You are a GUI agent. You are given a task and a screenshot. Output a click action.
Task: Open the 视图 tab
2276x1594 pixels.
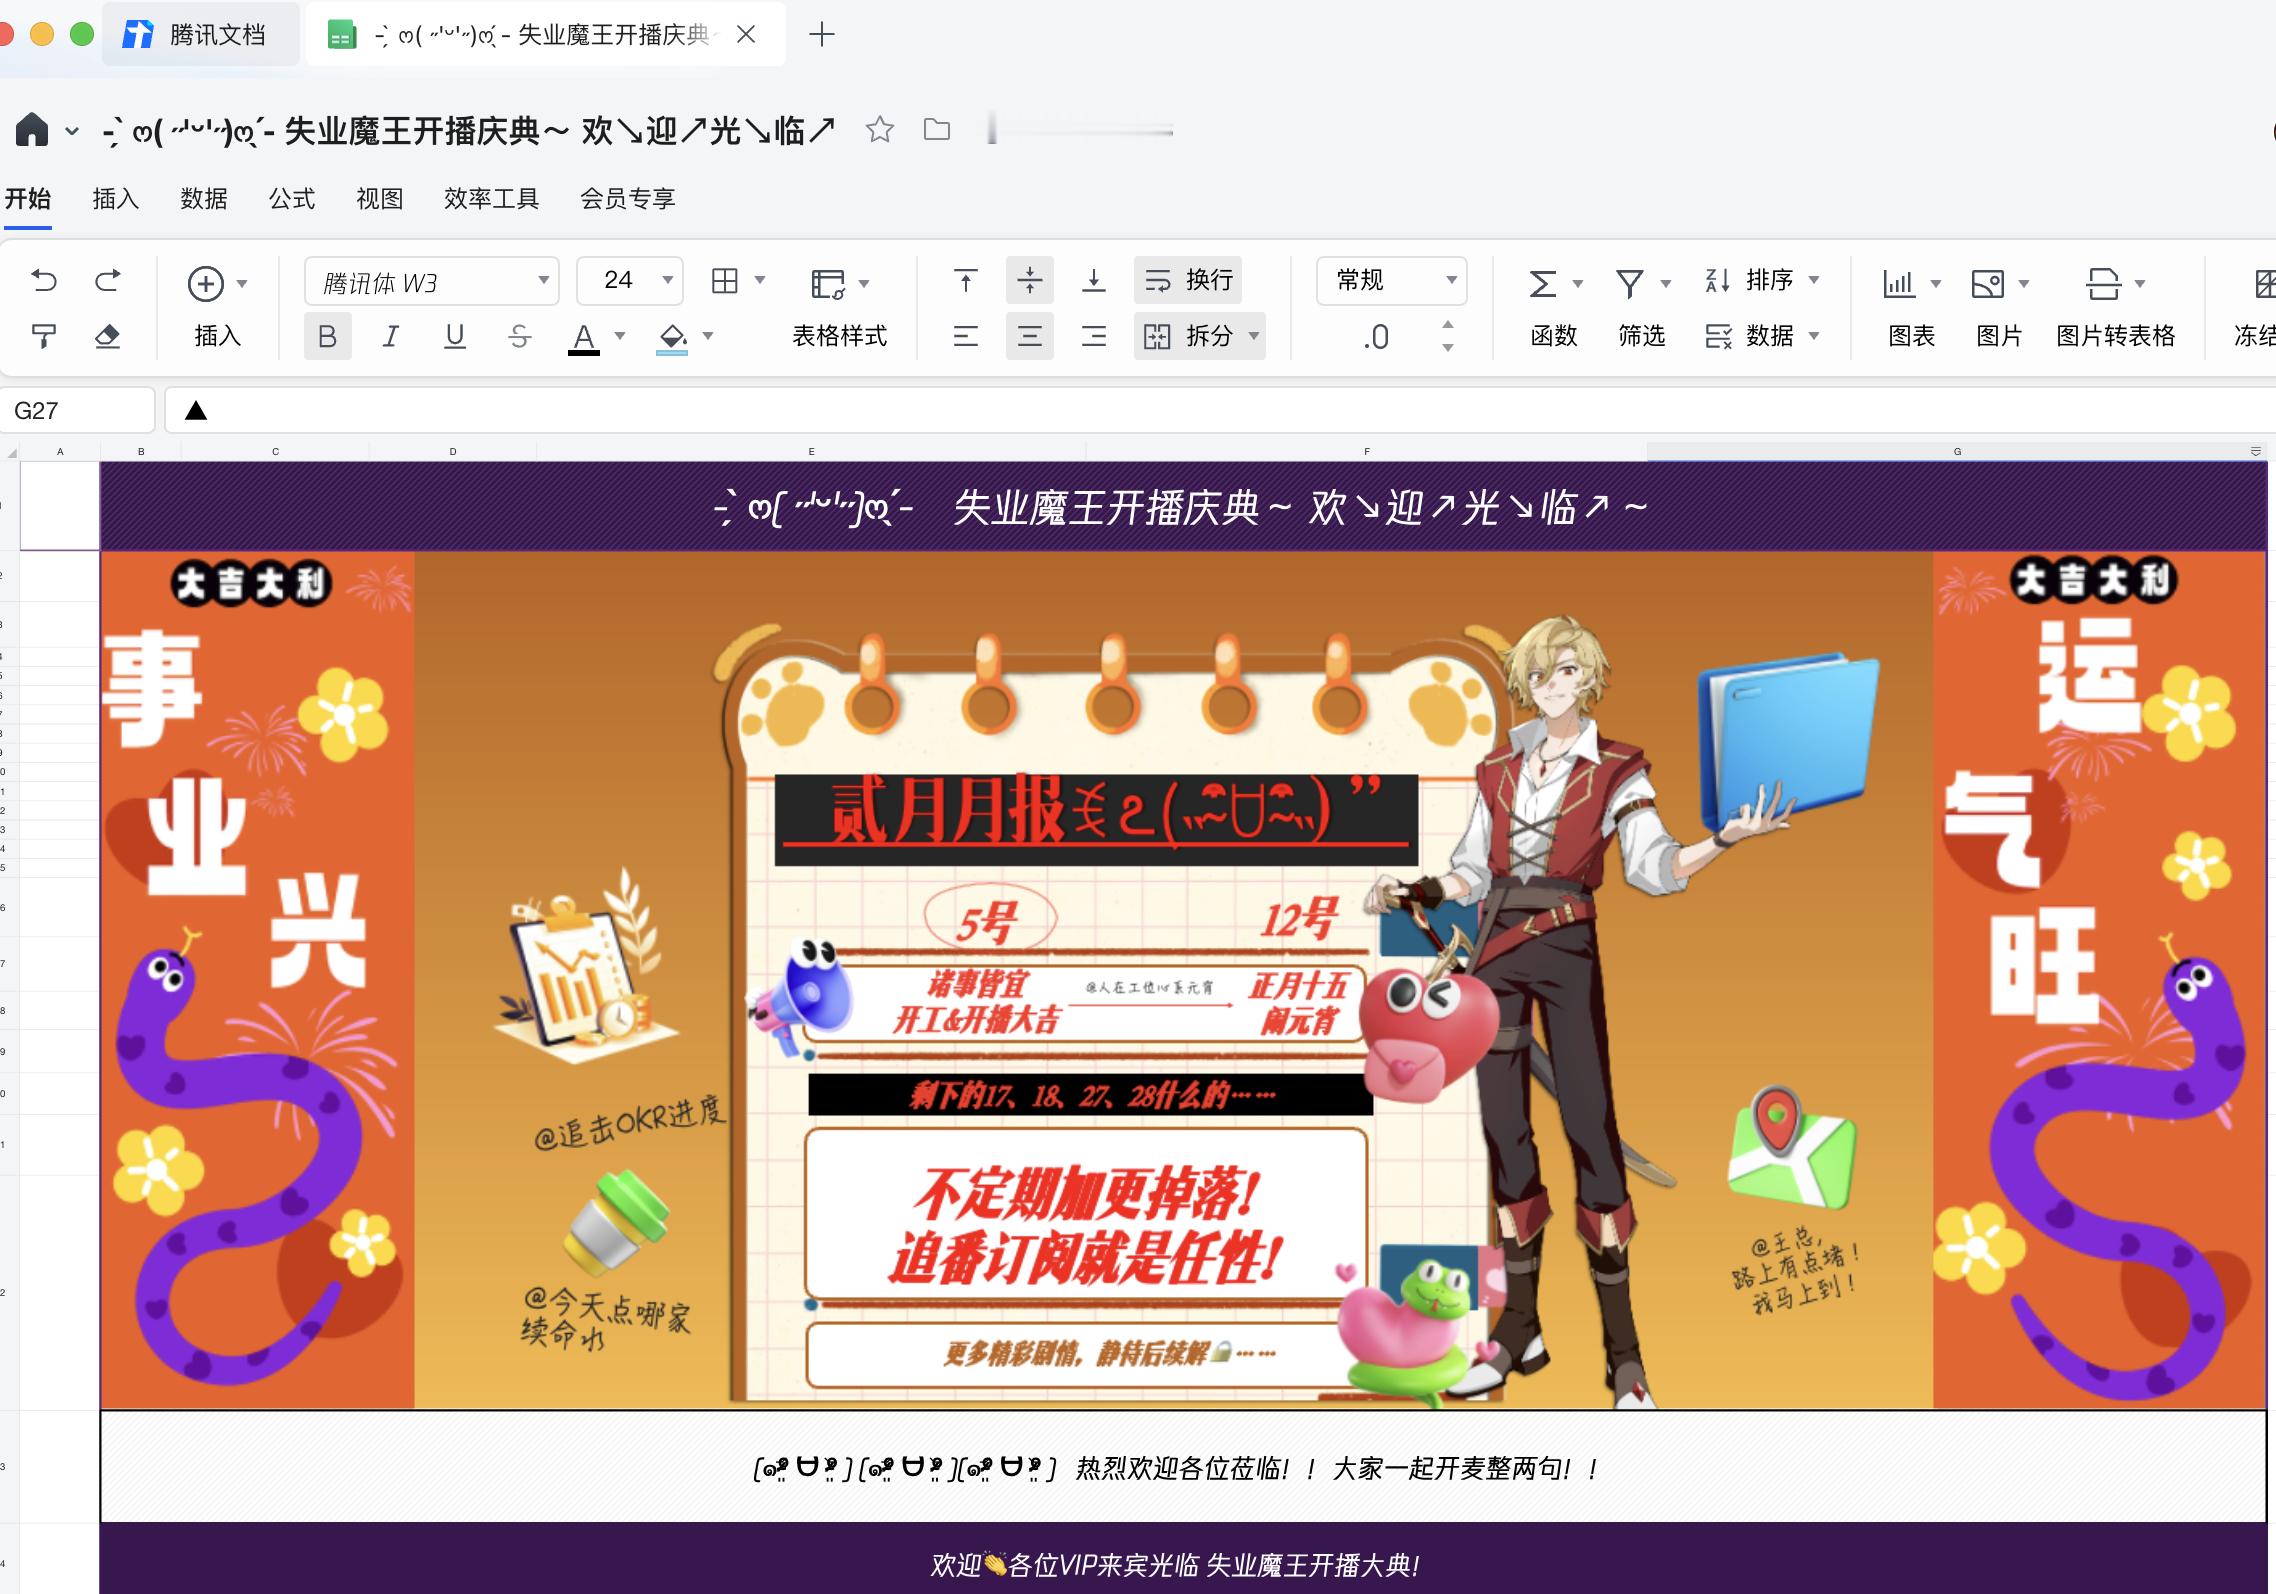pyautogui.click(x=380, y=198)
